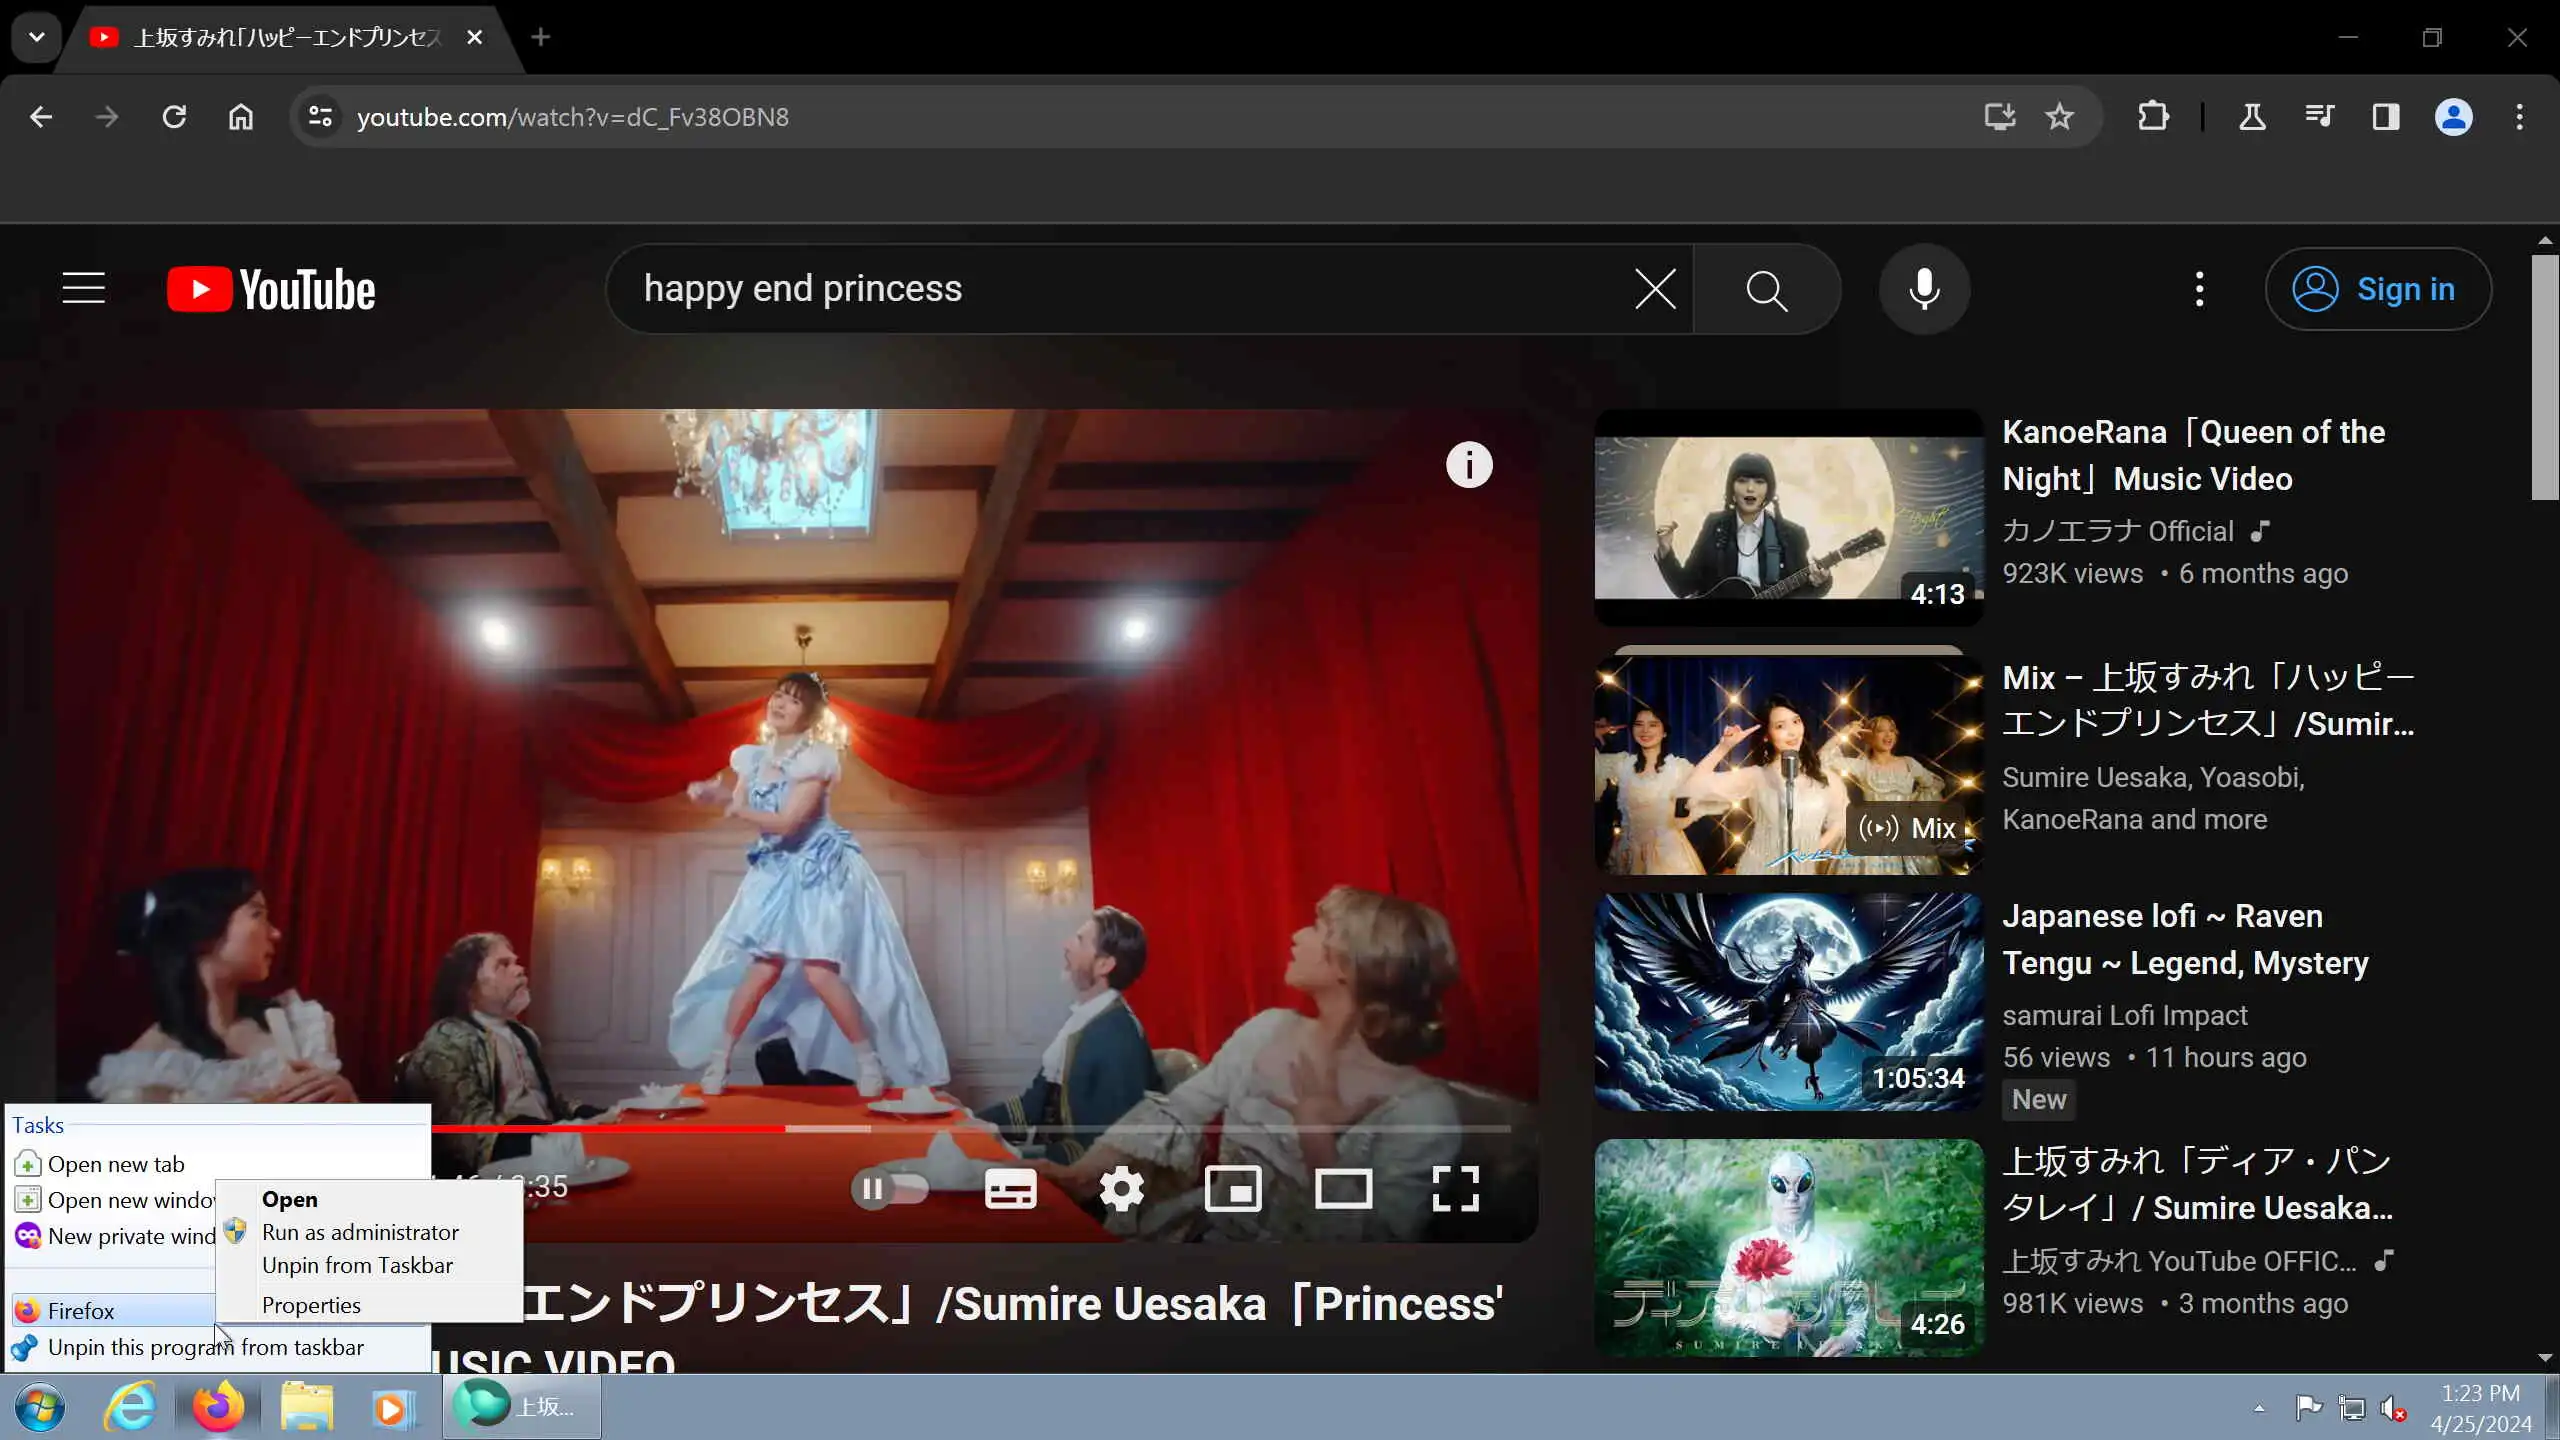
Task: Choose Properties in the context menu
Action: tap(311, 1305)
